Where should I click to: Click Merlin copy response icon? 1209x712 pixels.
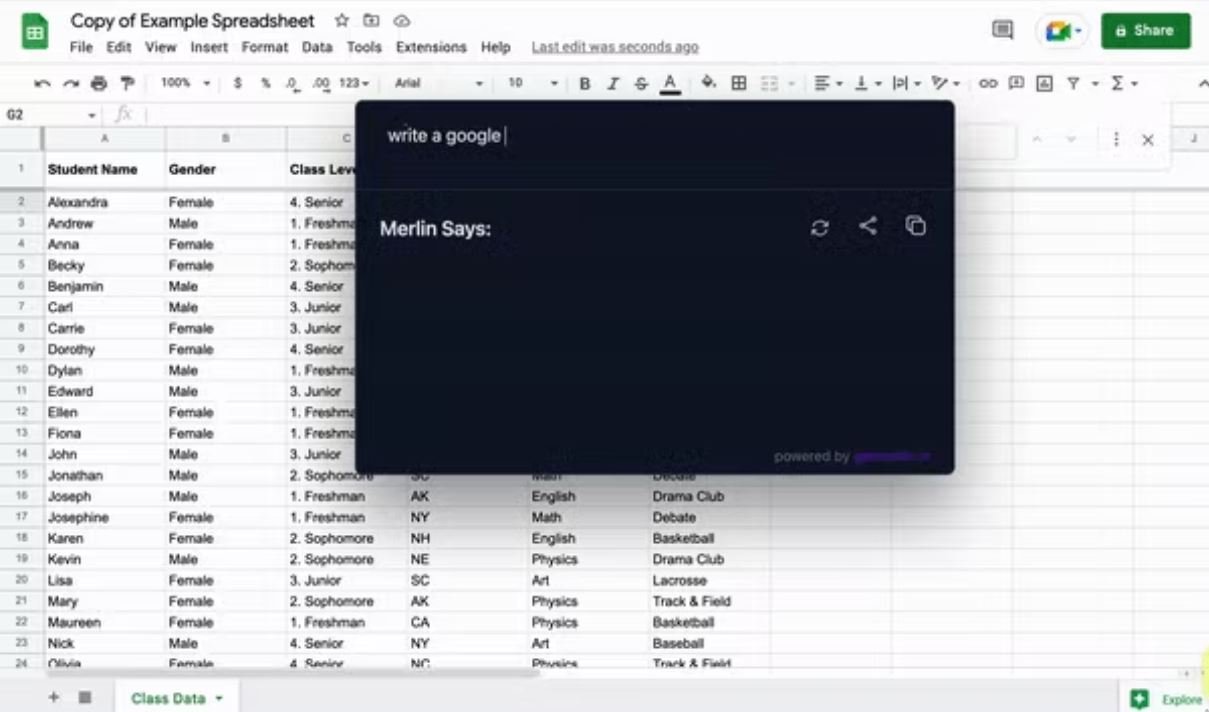coord(916,227)
